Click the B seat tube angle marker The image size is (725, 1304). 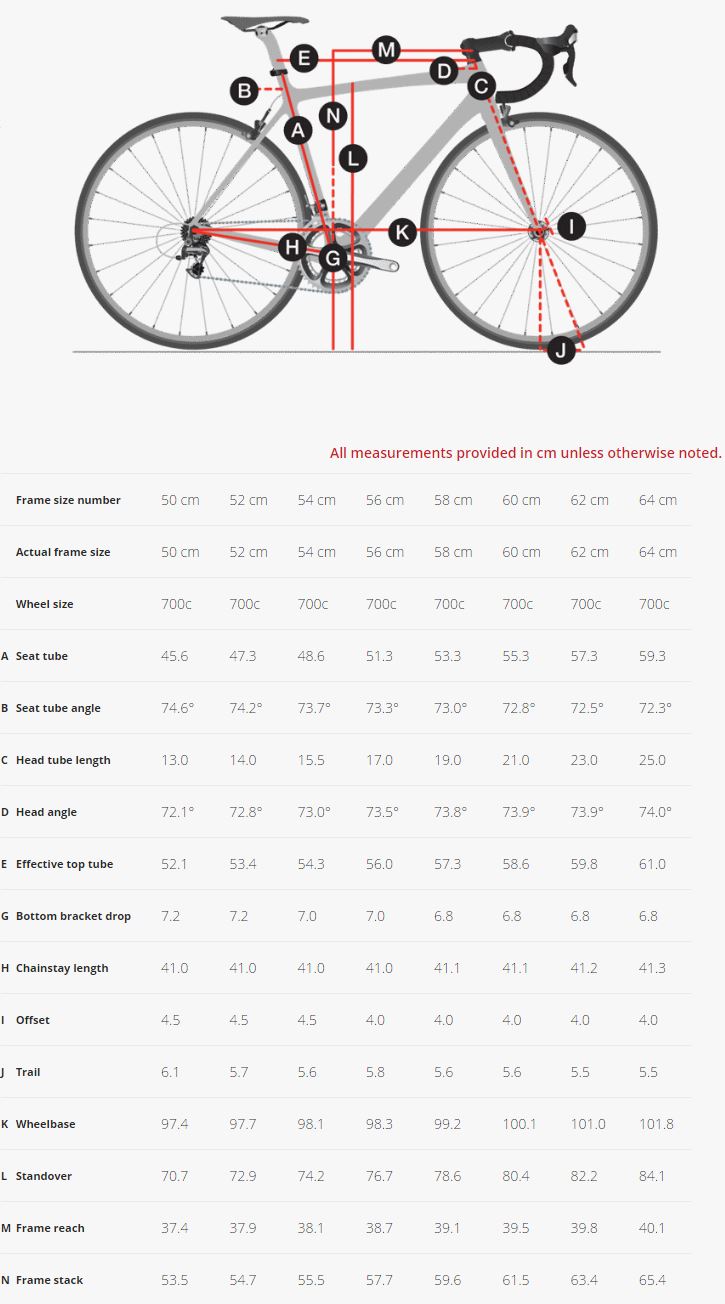pos(243,91)
